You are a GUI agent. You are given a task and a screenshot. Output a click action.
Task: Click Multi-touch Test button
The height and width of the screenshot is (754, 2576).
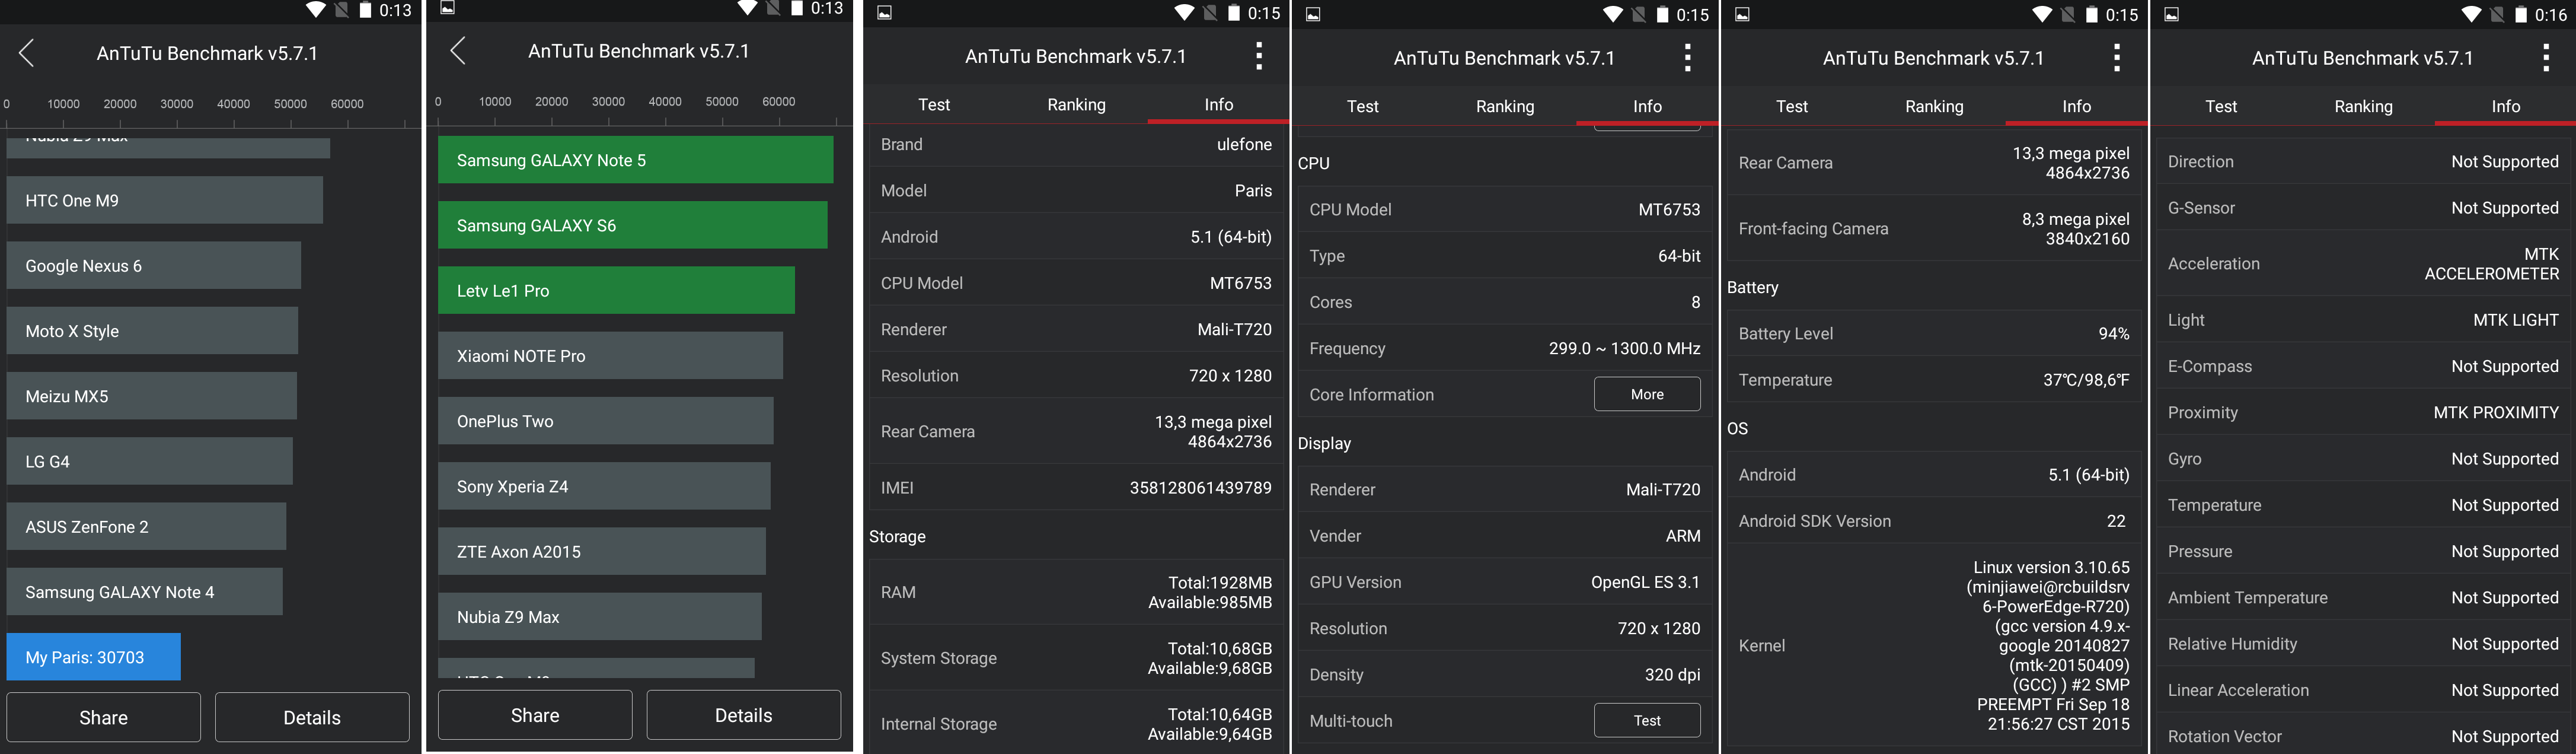pos(1647,720)
